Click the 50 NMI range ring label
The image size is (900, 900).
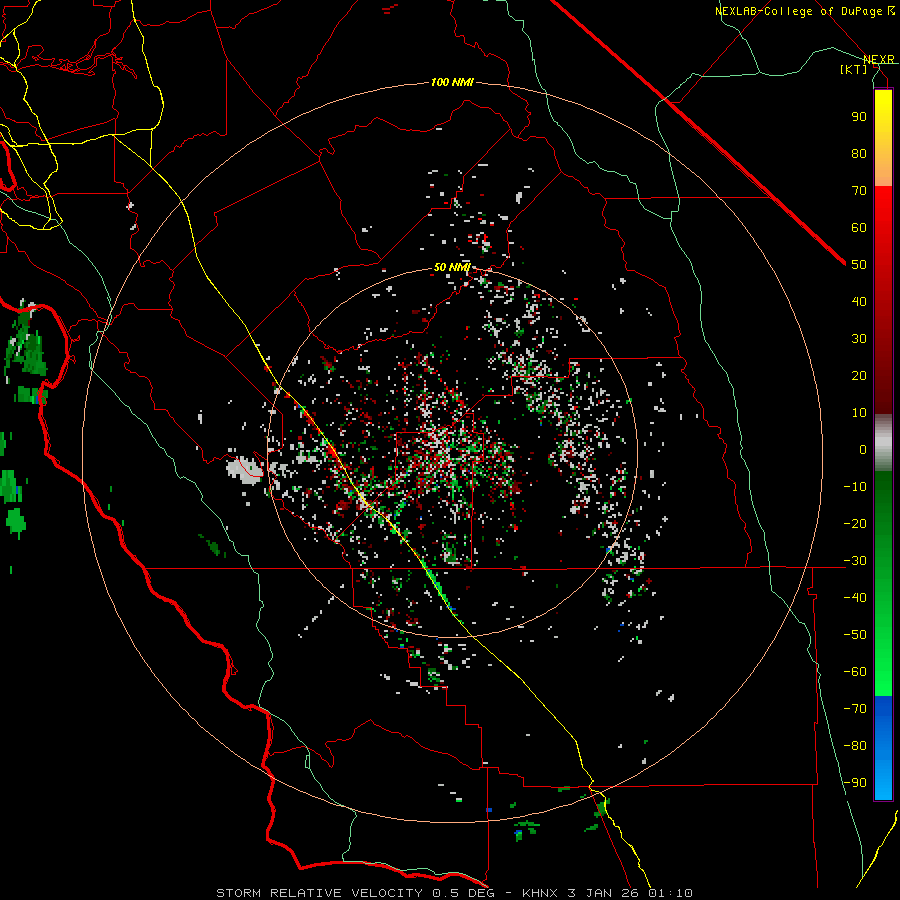click(x=452, y=267)
